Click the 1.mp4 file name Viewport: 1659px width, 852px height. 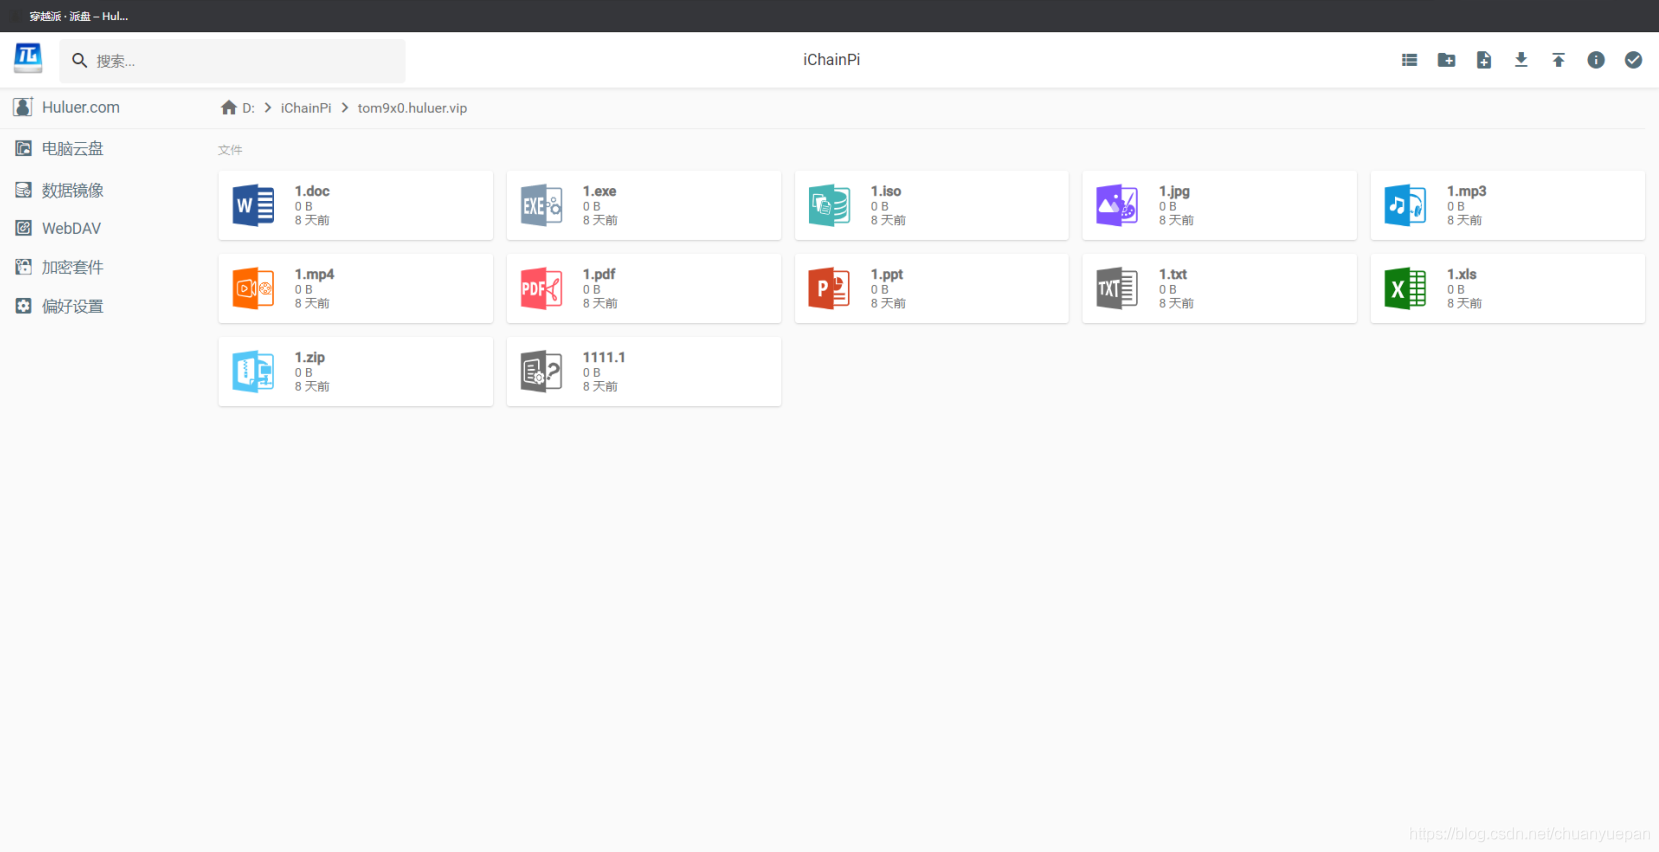tap(314, 274)
